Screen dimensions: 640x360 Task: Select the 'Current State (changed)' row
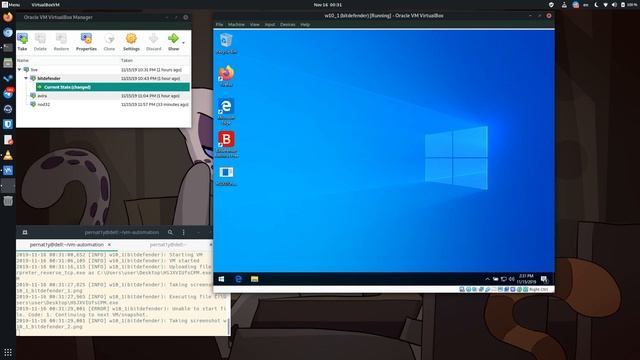click(x=113, y=87)
